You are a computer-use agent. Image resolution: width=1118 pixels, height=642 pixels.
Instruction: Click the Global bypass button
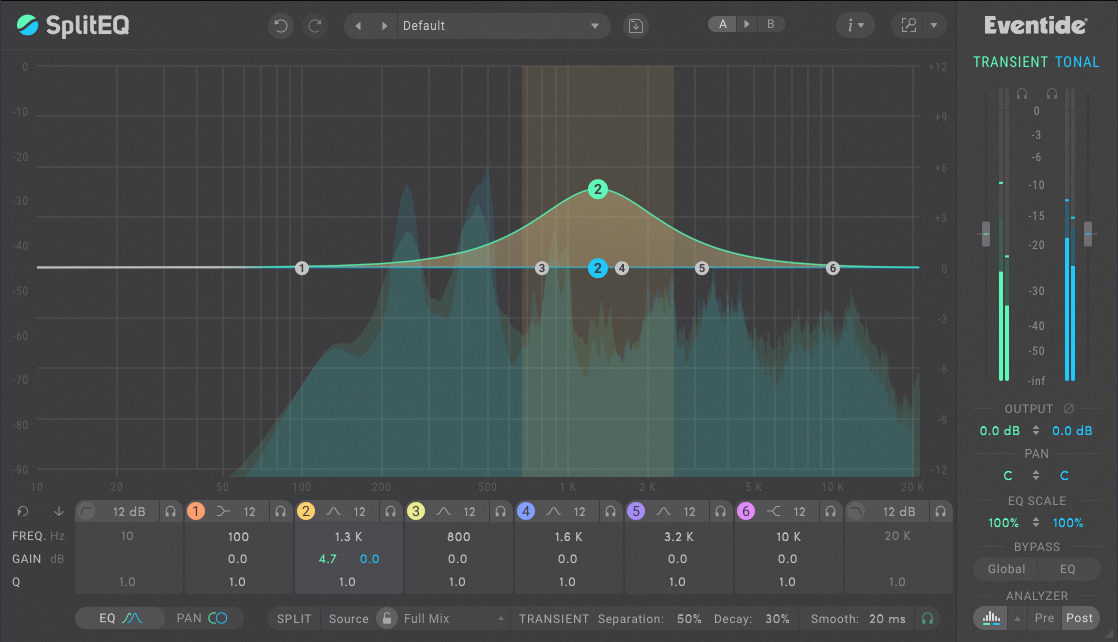coord(1006,569)
